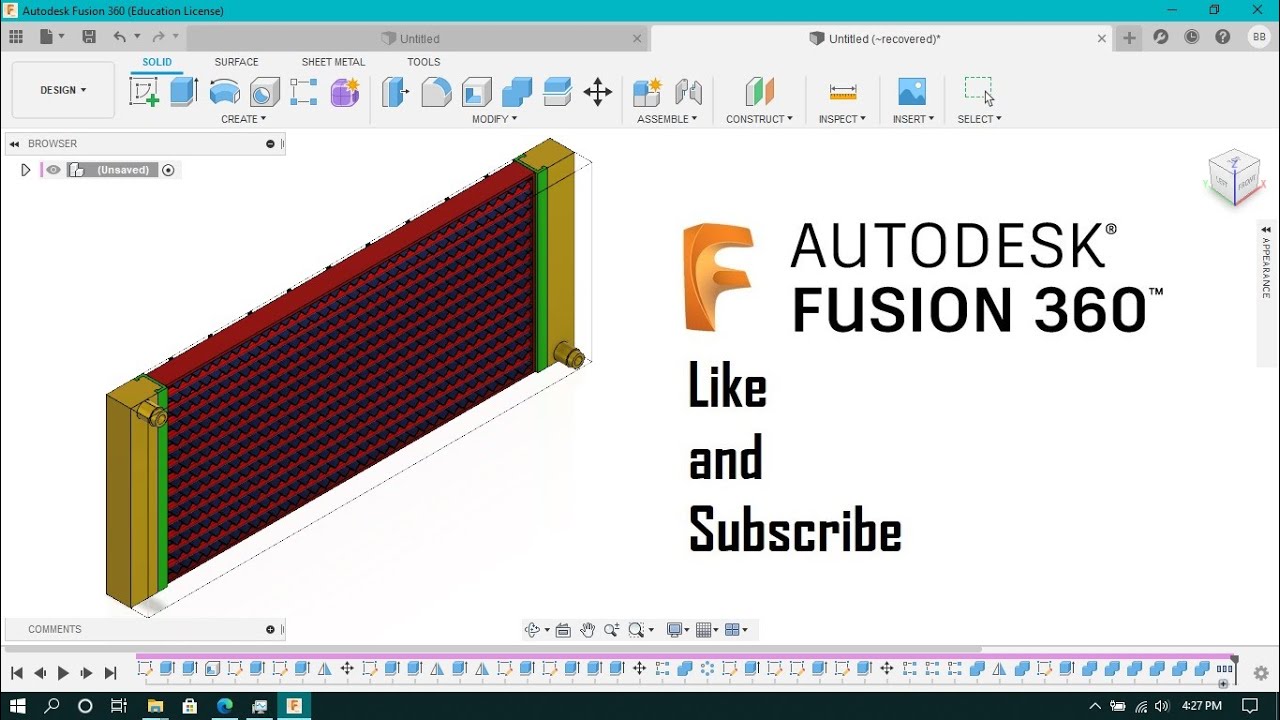Viewport: 1280px width, 720px height.
Task: Toggle visibility eye of Unsaved component
Action: (54, 170)
